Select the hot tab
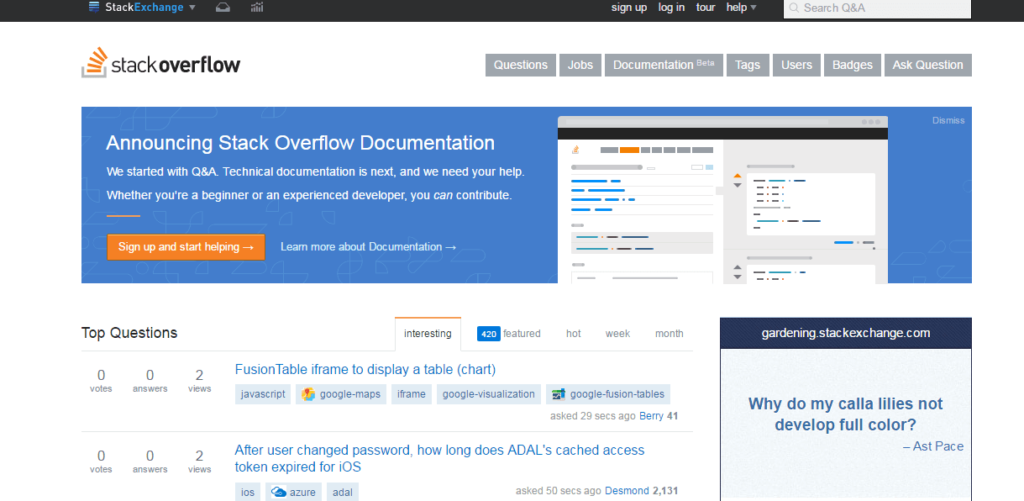The image size is (1024, 501). pyautogui.click(x=573, y=334)
